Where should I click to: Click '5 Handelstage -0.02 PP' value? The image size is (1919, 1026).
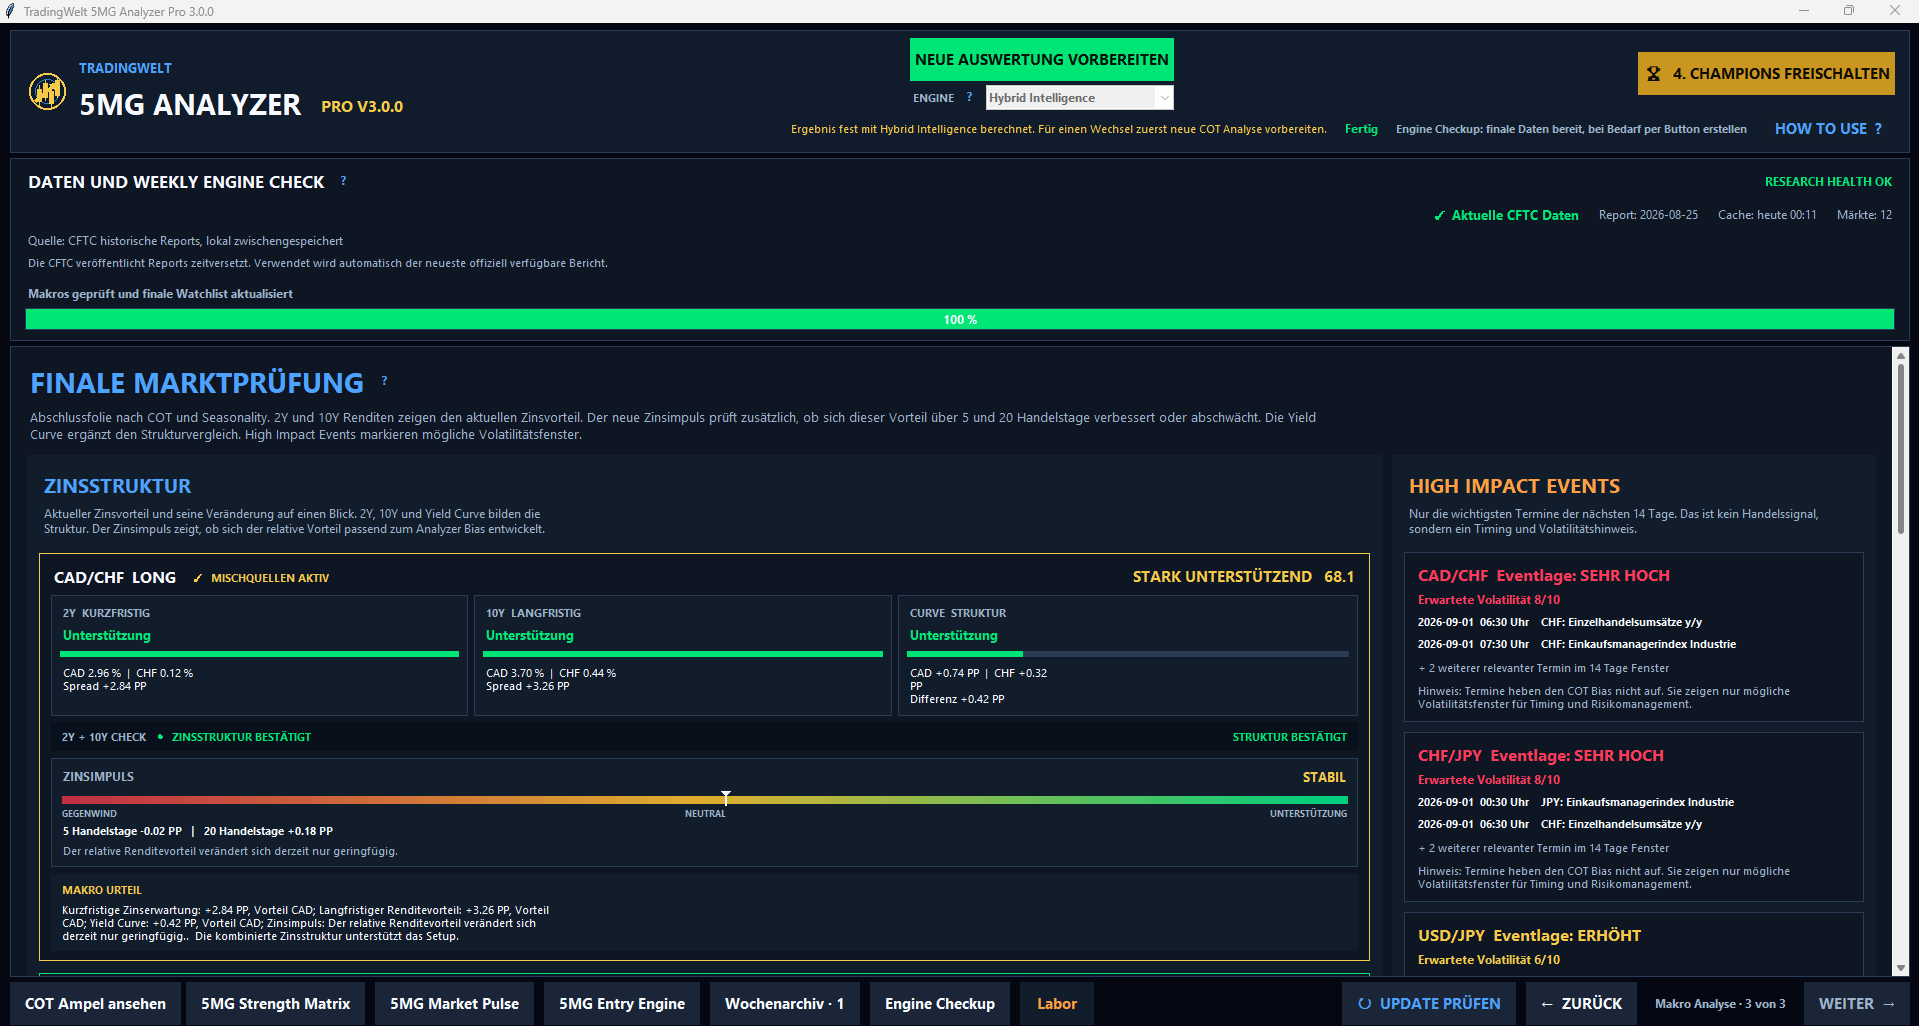(122, 831)
